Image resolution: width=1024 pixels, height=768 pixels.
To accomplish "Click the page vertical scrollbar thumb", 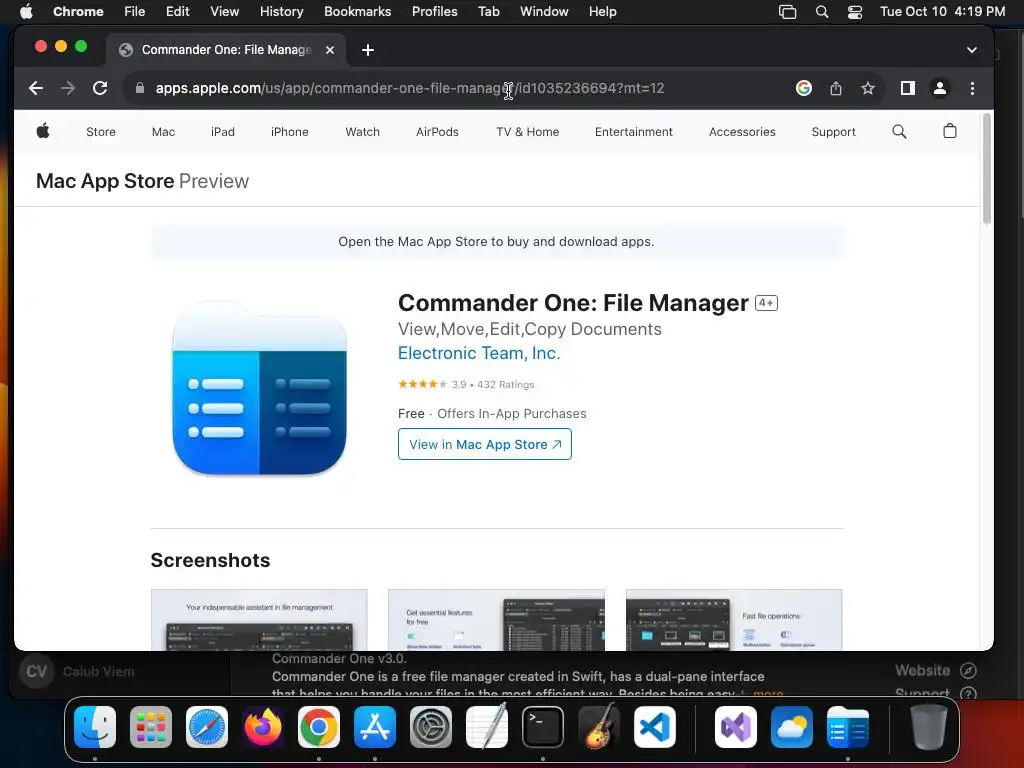I will [987, 168].
